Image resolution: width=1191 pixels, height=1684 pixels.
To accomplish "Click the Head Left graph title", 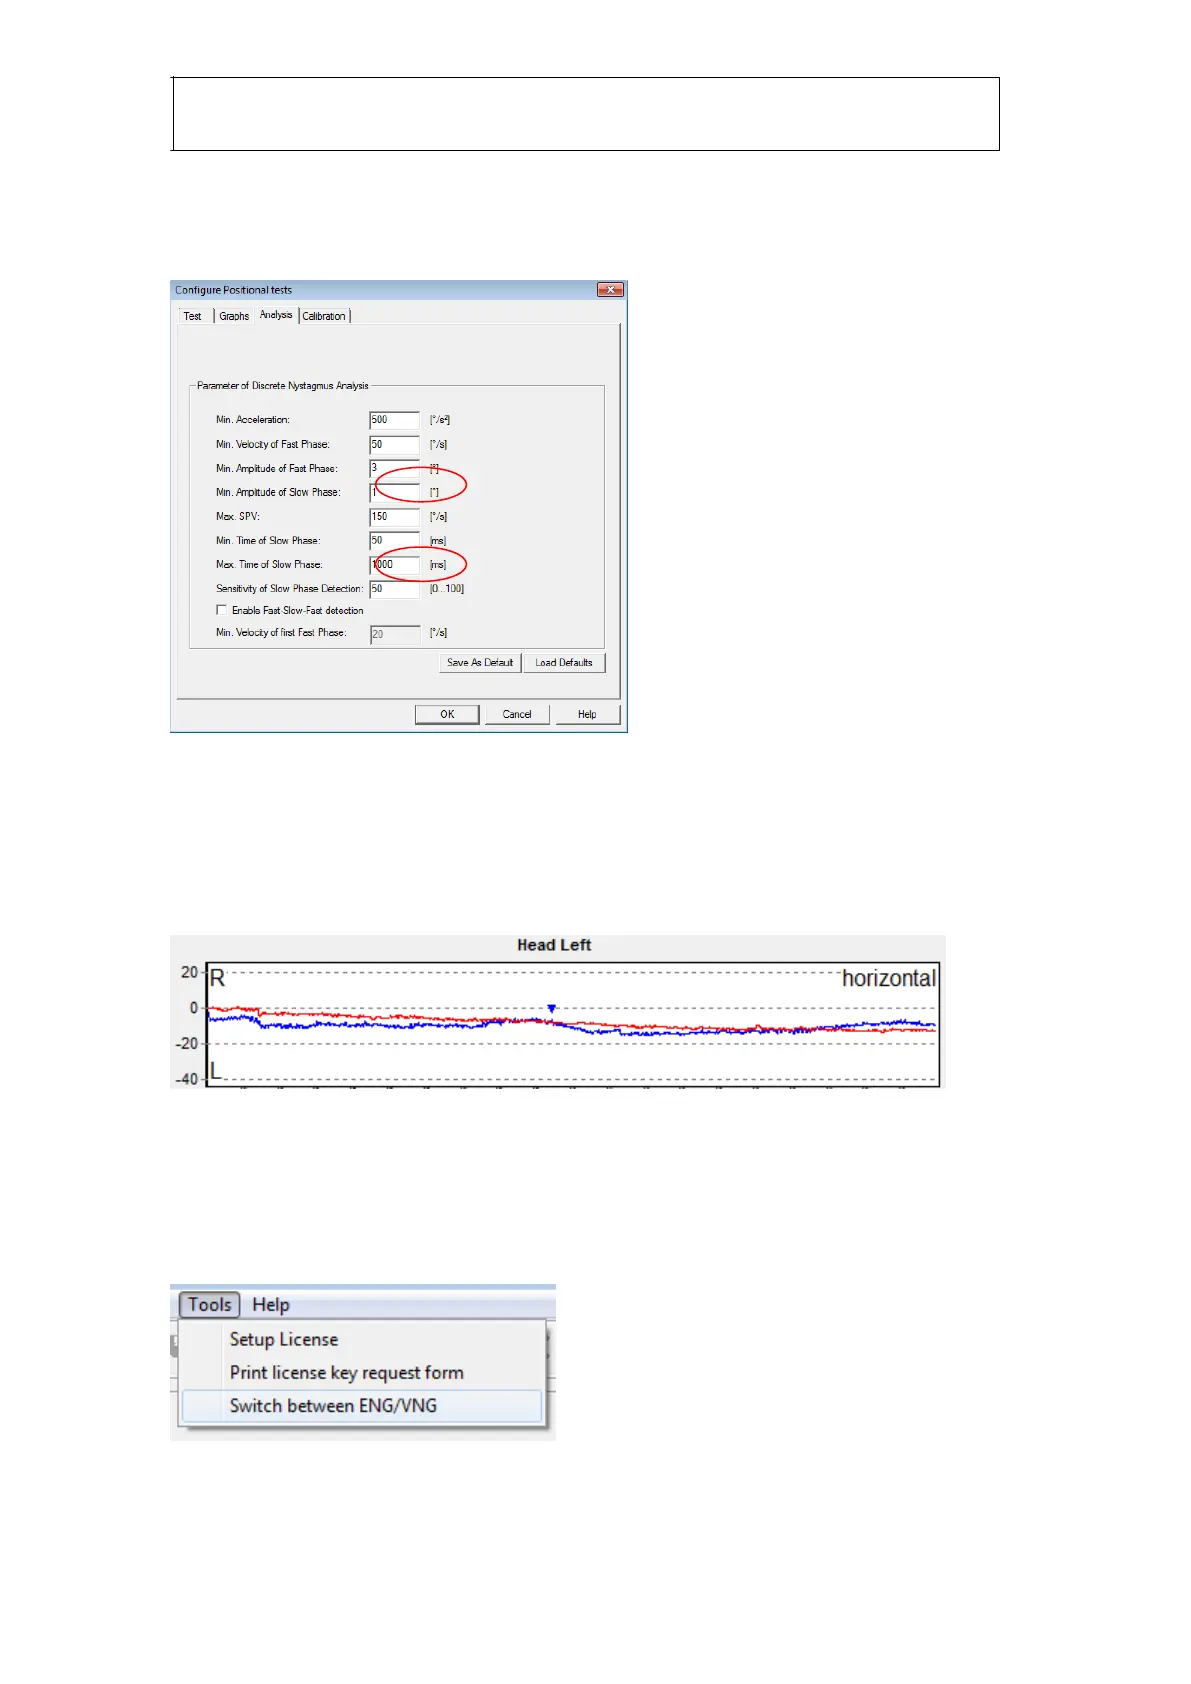I will (554, 945).
